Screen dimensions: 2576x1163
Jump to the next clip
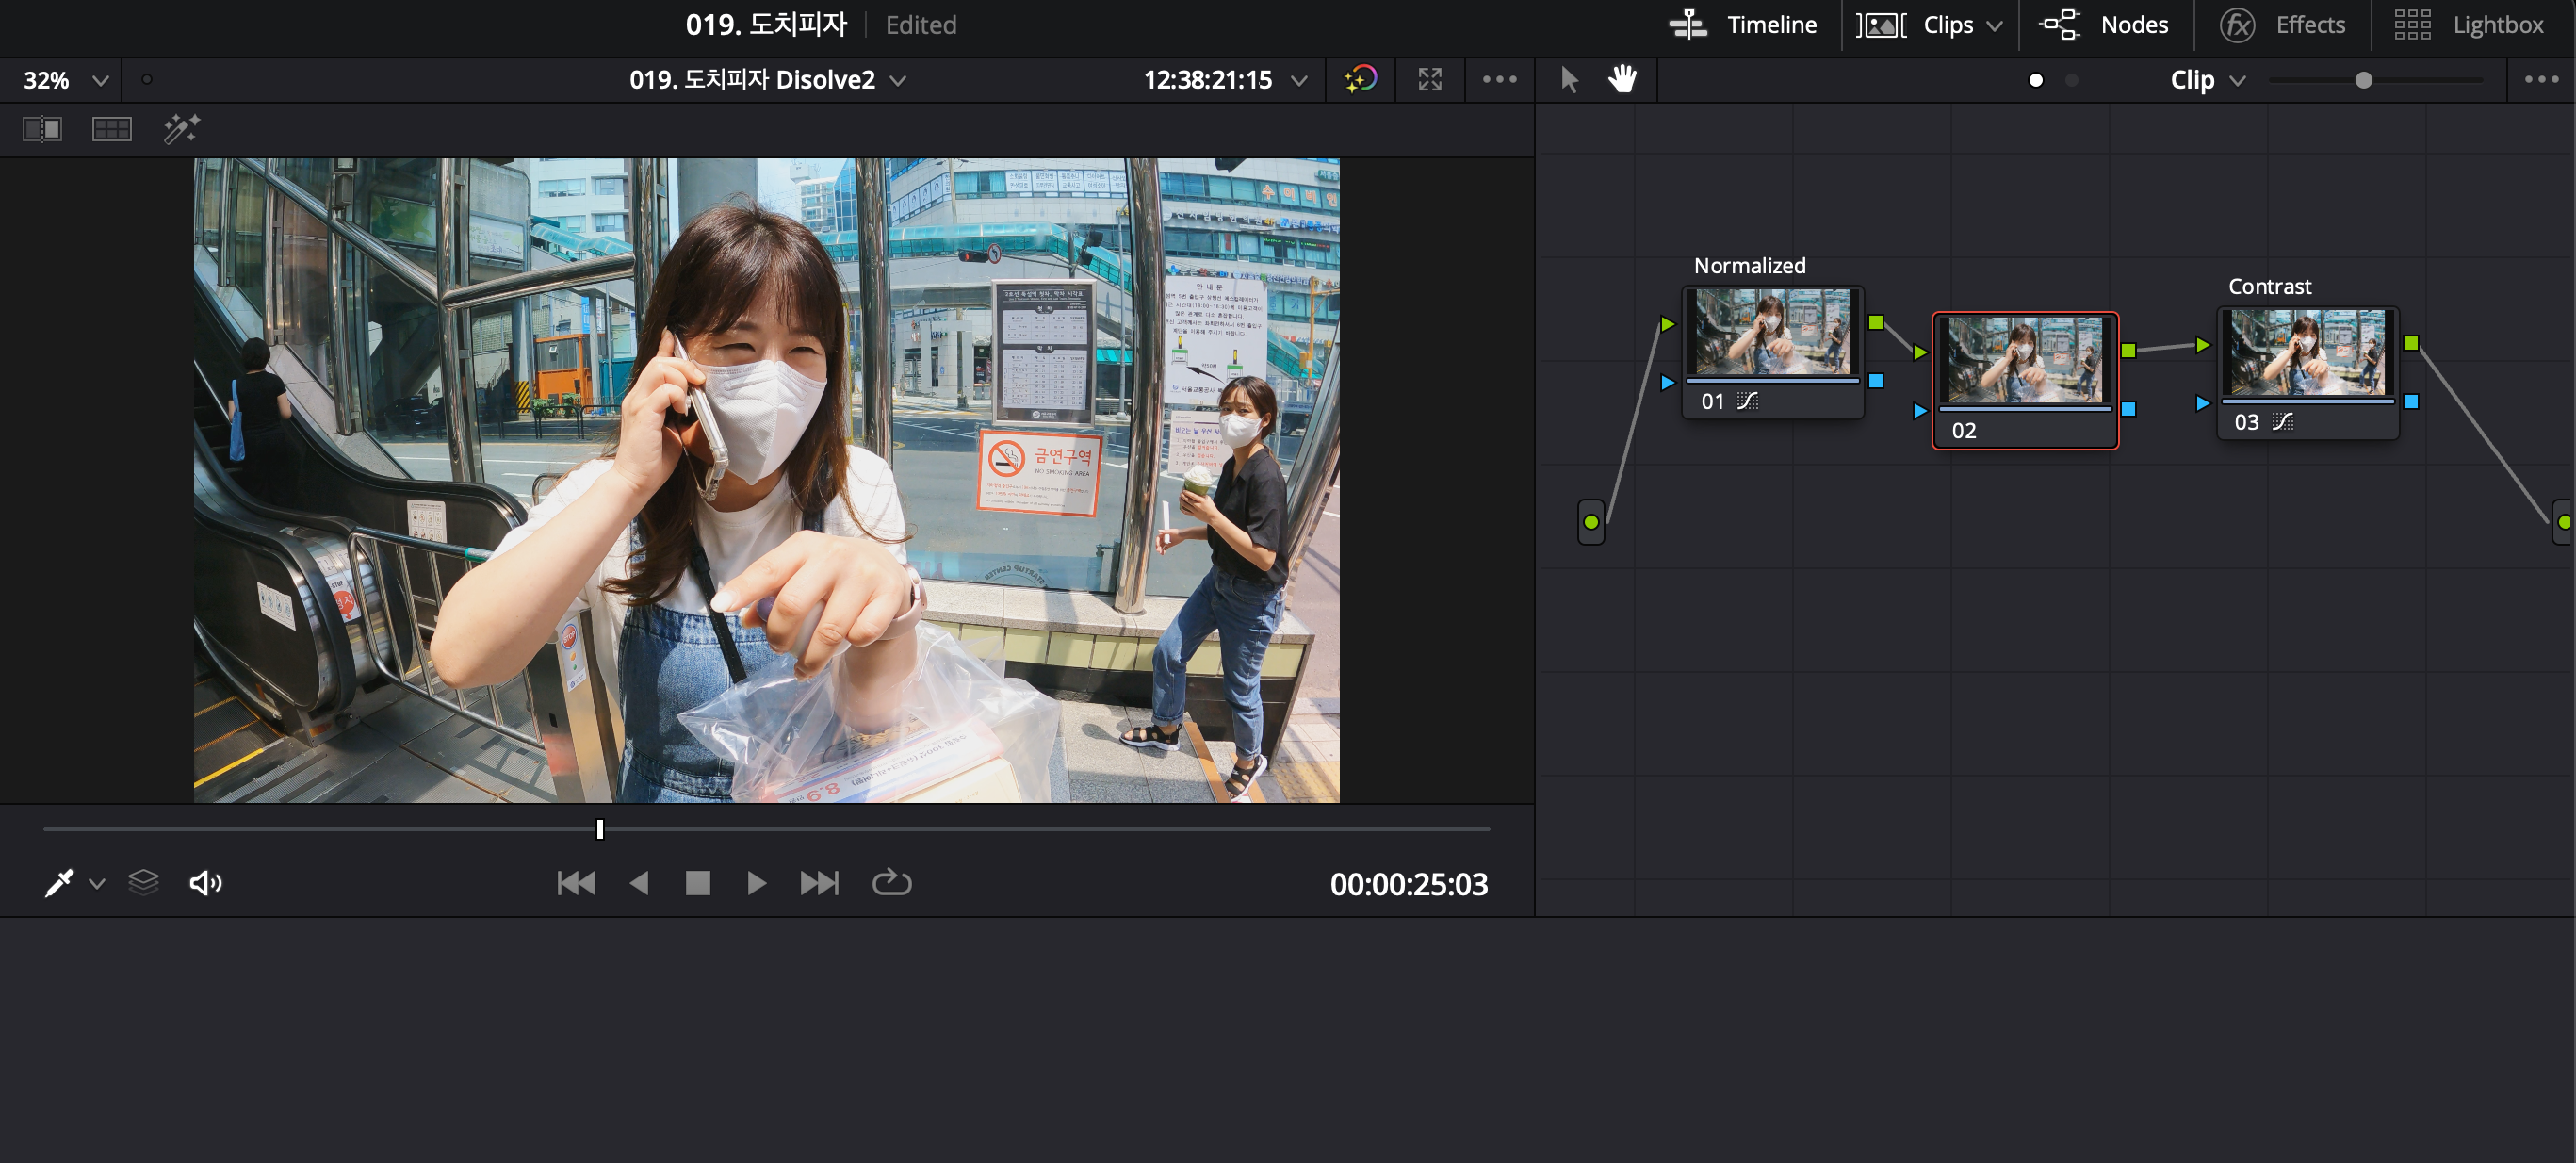[x=819, y=883]
